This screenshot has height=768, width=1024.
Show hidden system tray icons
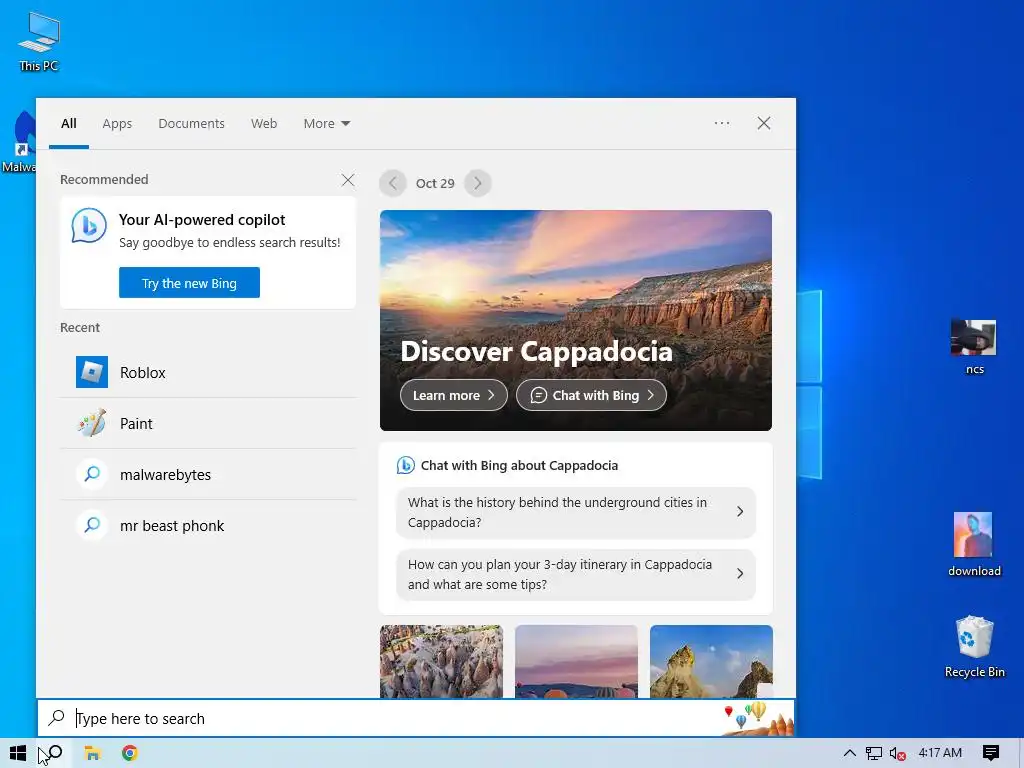(x=849, y=753)
